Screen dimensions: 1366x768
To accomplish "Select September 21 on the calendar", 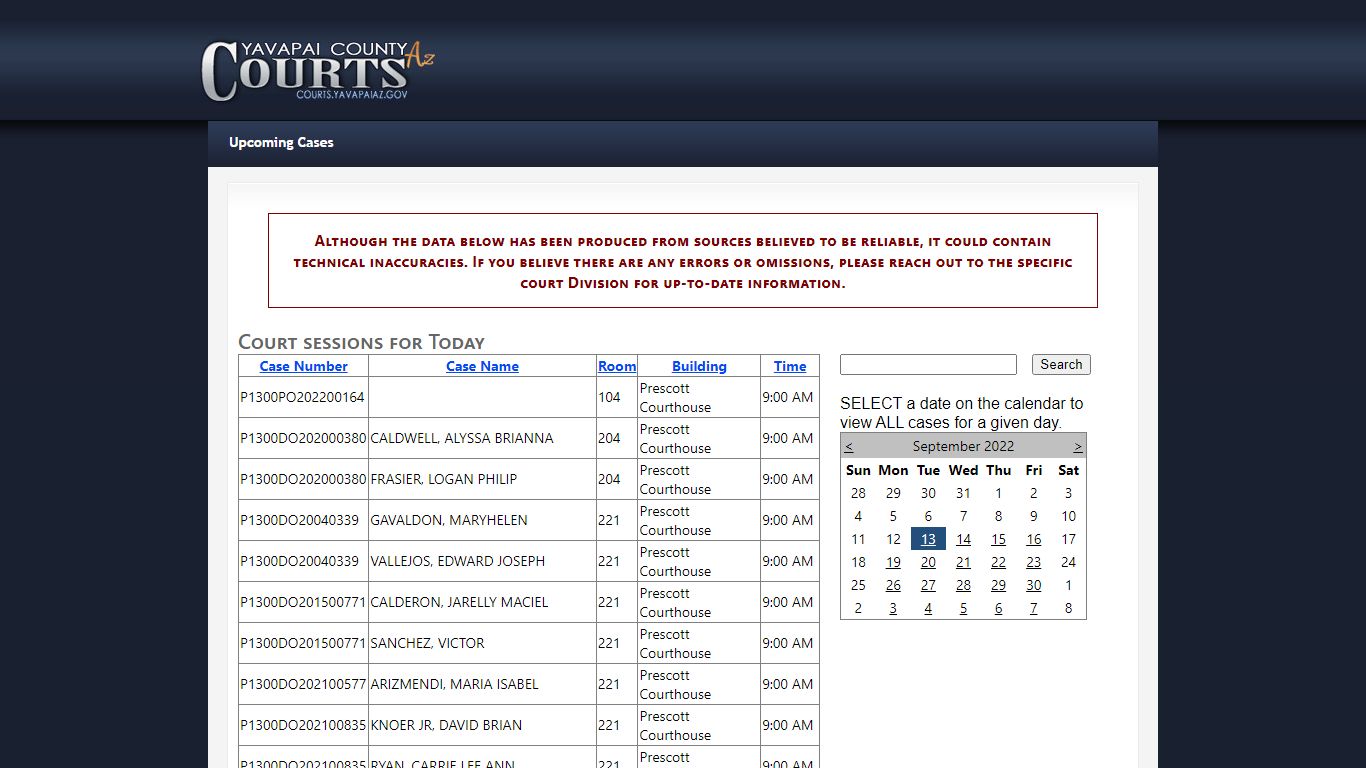I will coord(963,562).
